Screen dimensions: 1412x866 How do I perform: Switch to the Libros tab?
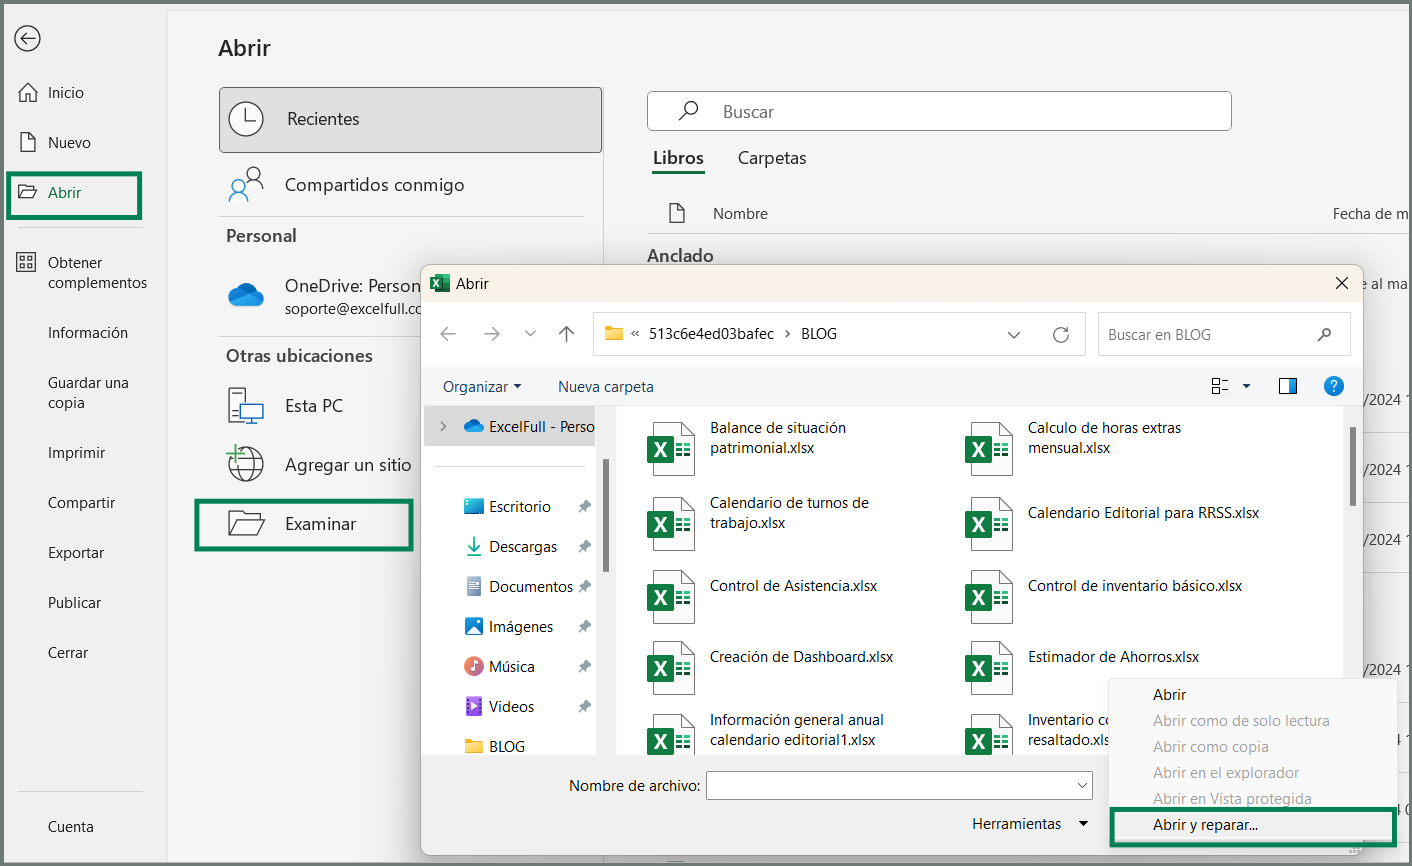[678, 158]
